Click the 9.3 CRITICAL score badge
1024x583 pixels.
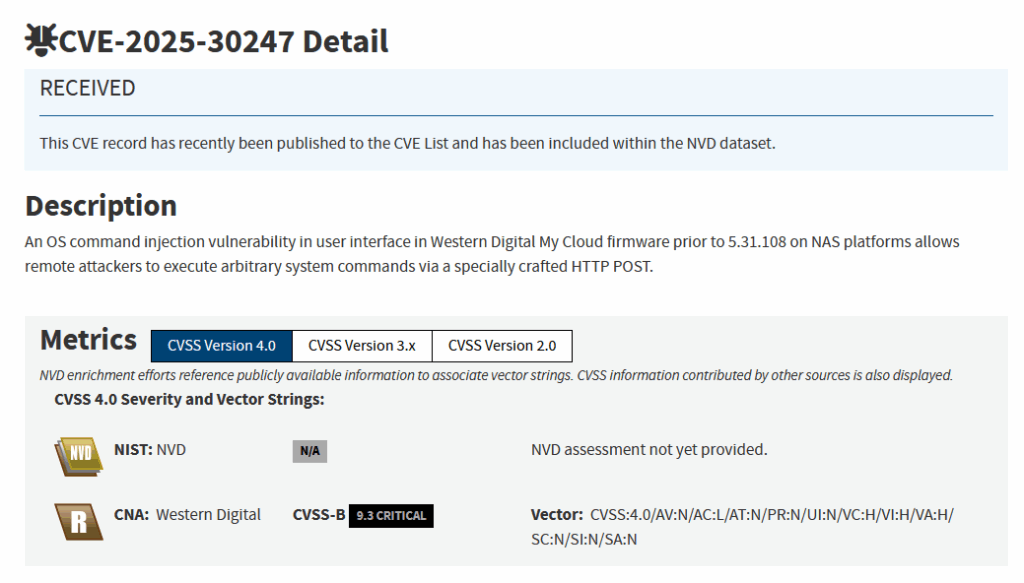391,516
